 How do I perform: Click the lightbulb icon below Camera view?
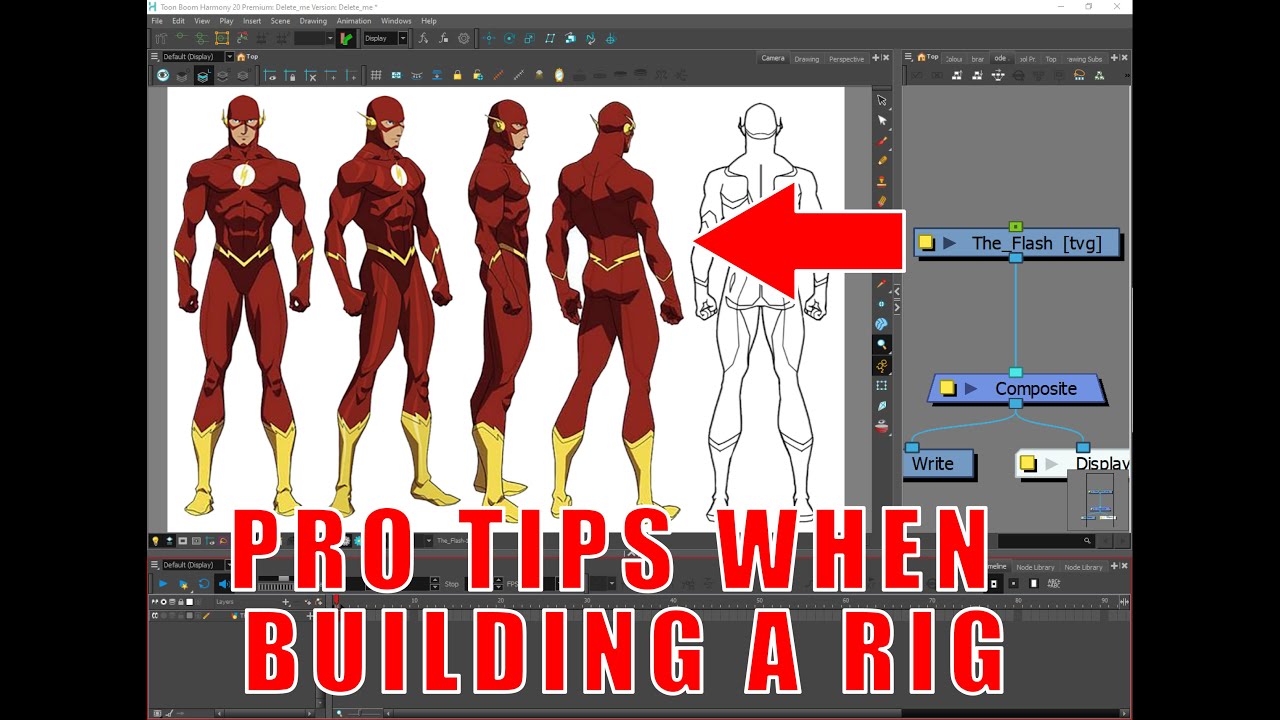[155, 541]
